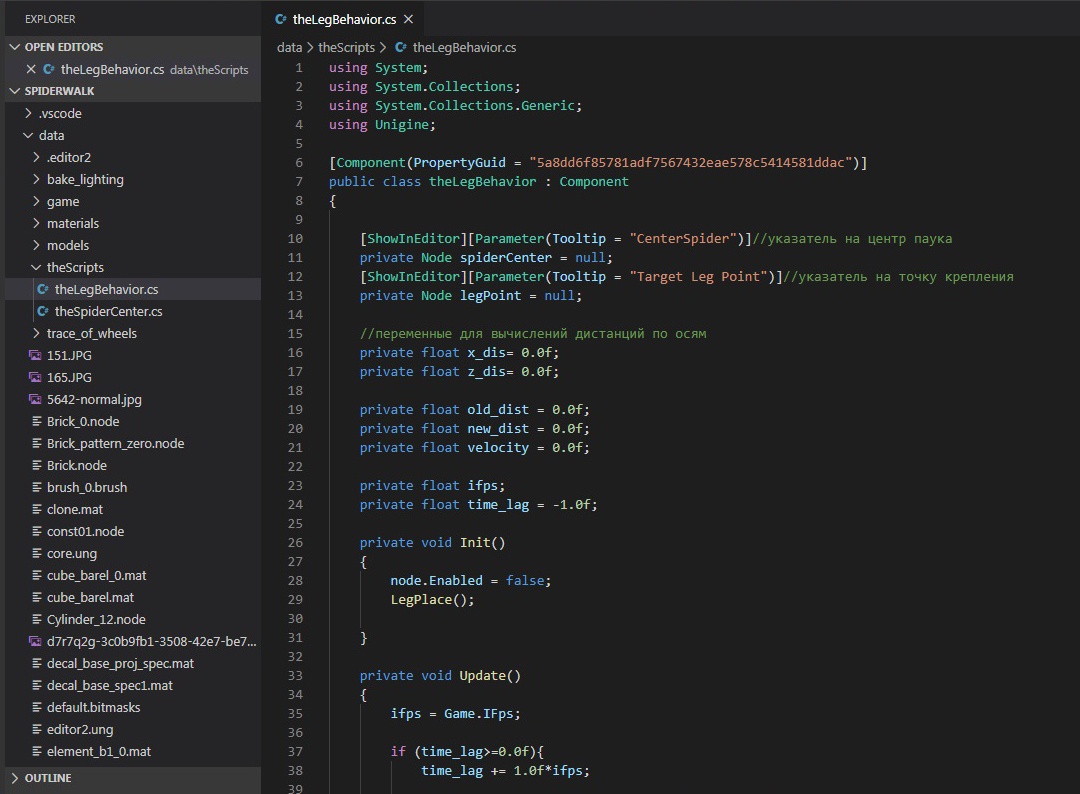Collapse the SPIDERWALK workspace section
This screenshot has height=794, width=1080.
[14, 91]
